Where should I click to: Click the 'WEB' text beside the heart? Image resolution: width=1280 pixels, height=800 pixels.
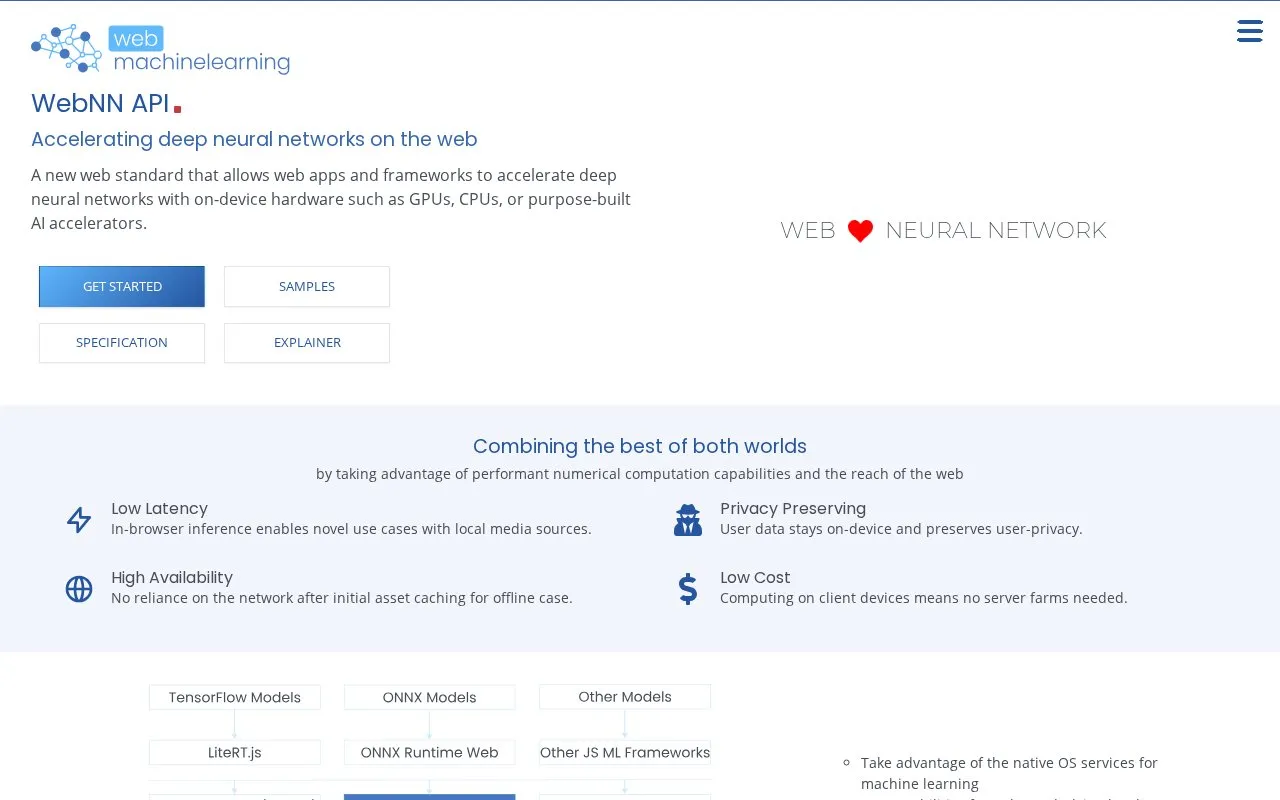808,231
